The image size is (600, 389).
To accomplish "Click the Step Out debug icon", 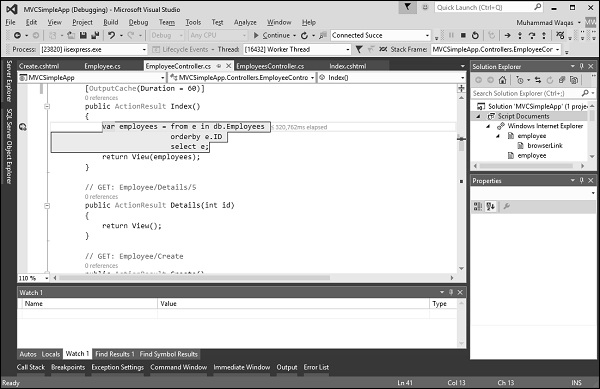I will click(x=544, y=35).
